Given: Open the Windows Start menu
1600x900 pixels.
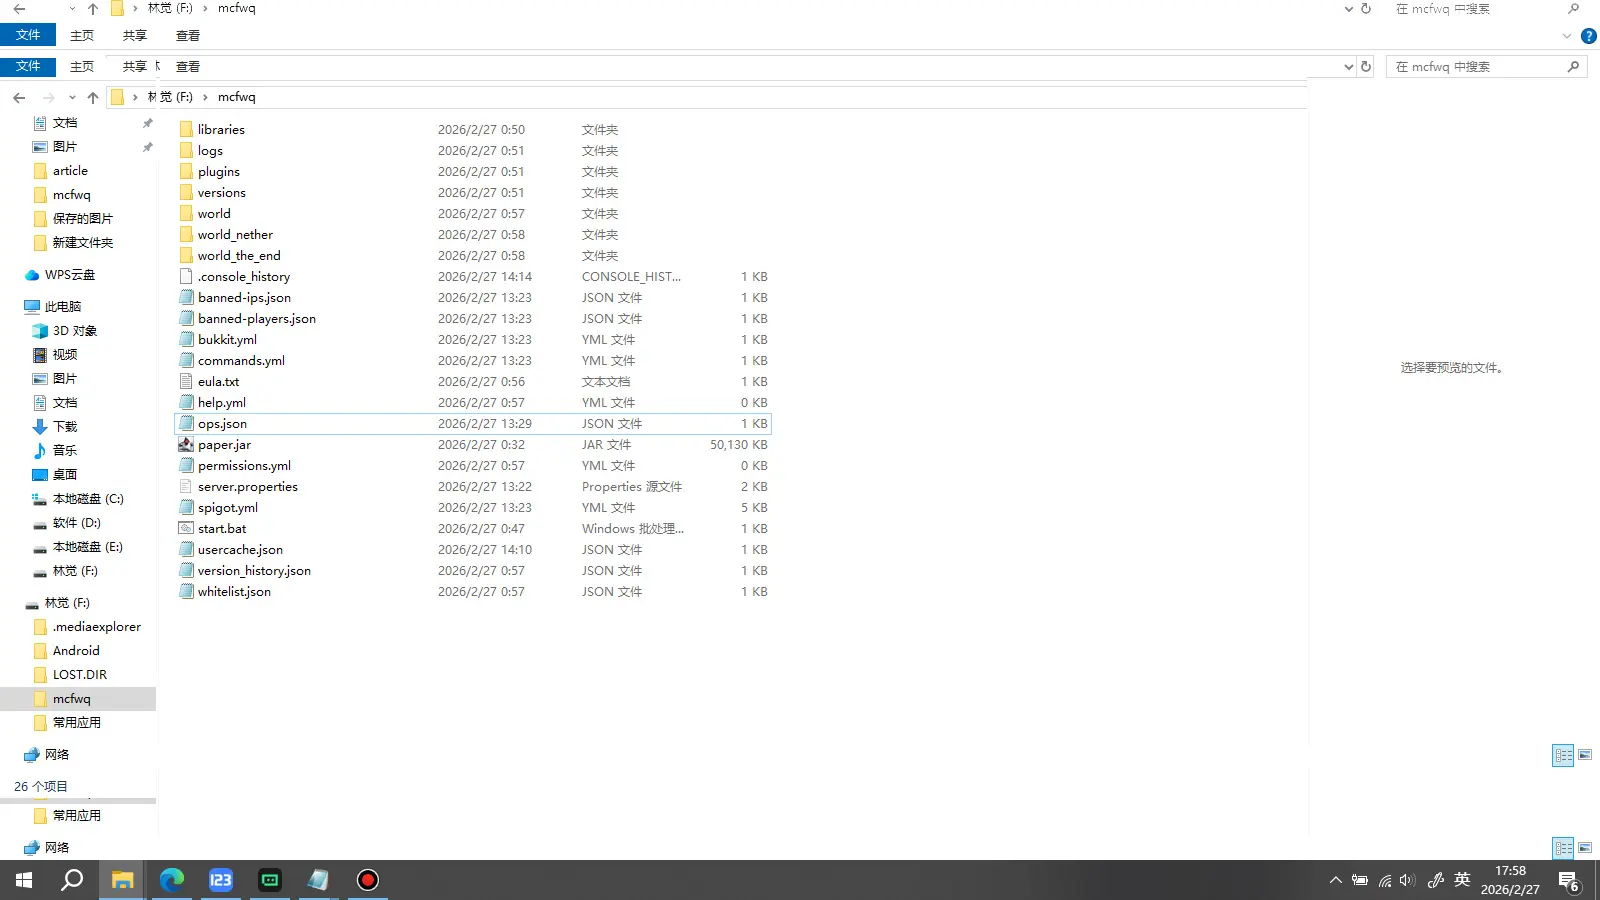Looking at the screenshot, I should (24, 880).
